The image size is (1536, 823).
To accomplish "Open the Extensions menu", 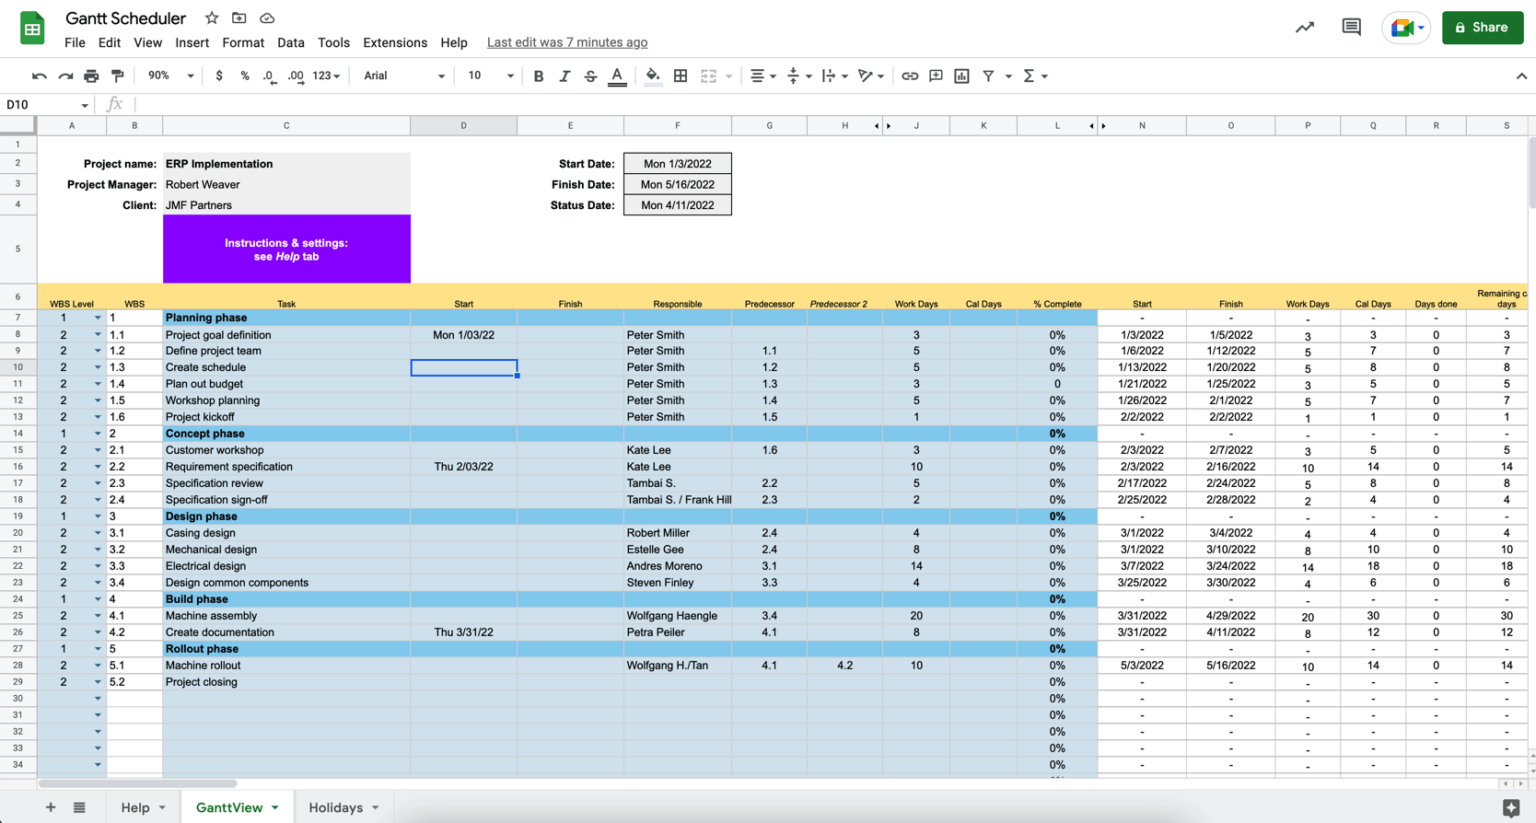I will pos(394,43).
